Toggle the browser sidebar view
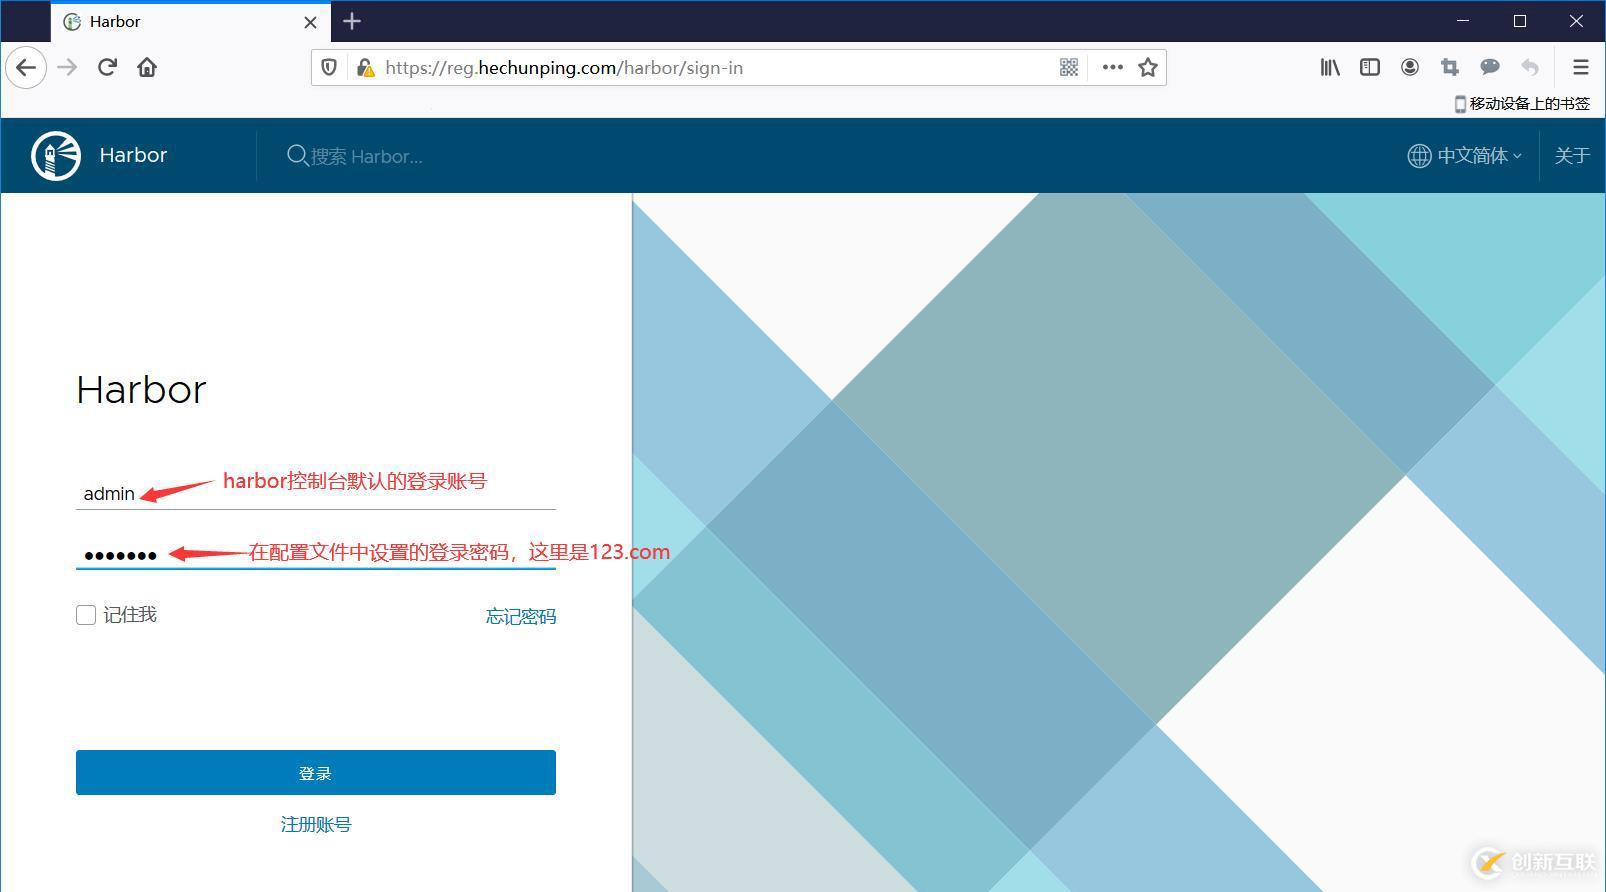The width and height of the screenshot is (1606, 892). [x=1370, y=67]
